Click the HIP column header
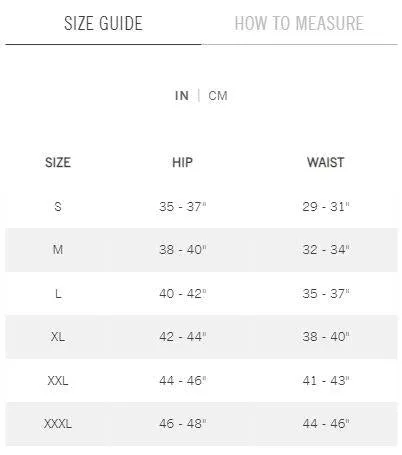Screen dimensions: 402x455 point(182,163)
